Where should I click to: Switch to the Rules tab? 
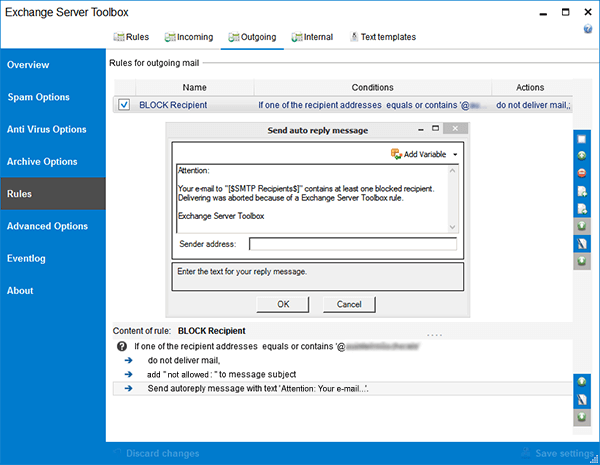pyautogui.click(x=132, y=37)
